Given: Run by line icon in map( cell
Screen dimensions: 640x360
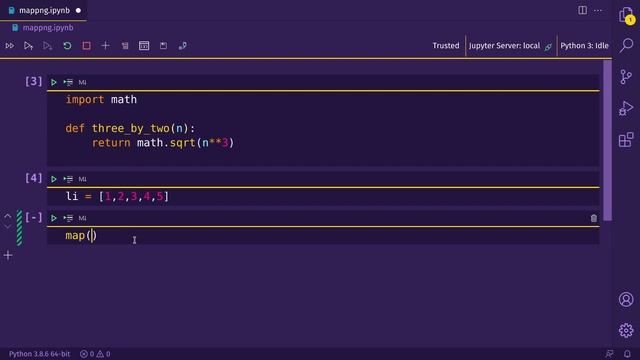Looking at the screenshot, I should tap(68, 218).
